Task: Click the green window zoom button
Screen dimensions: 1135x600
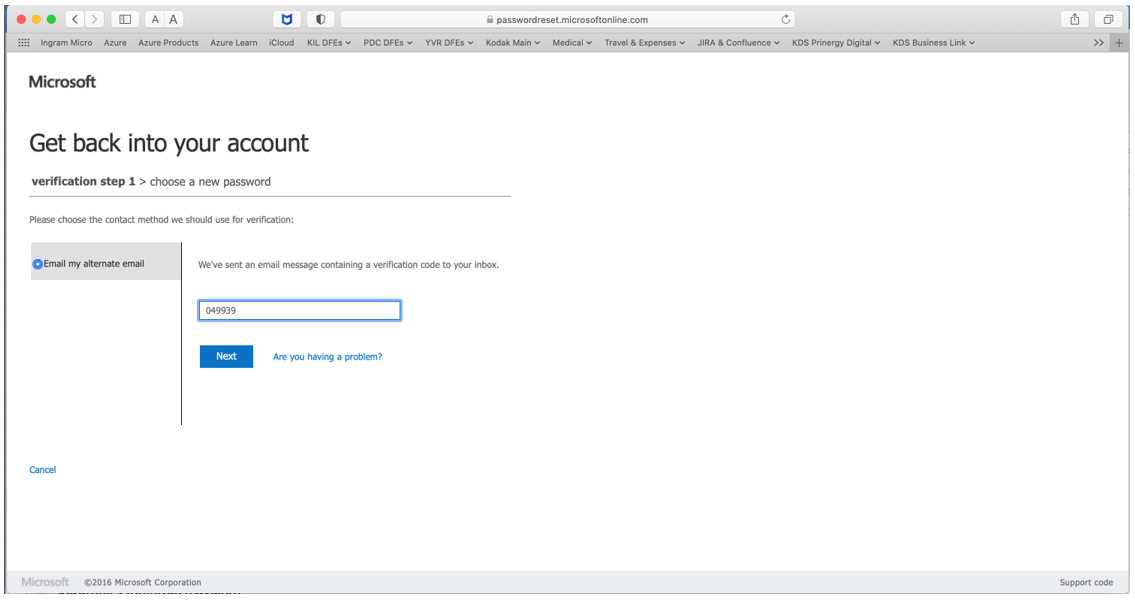Action: 51,20
